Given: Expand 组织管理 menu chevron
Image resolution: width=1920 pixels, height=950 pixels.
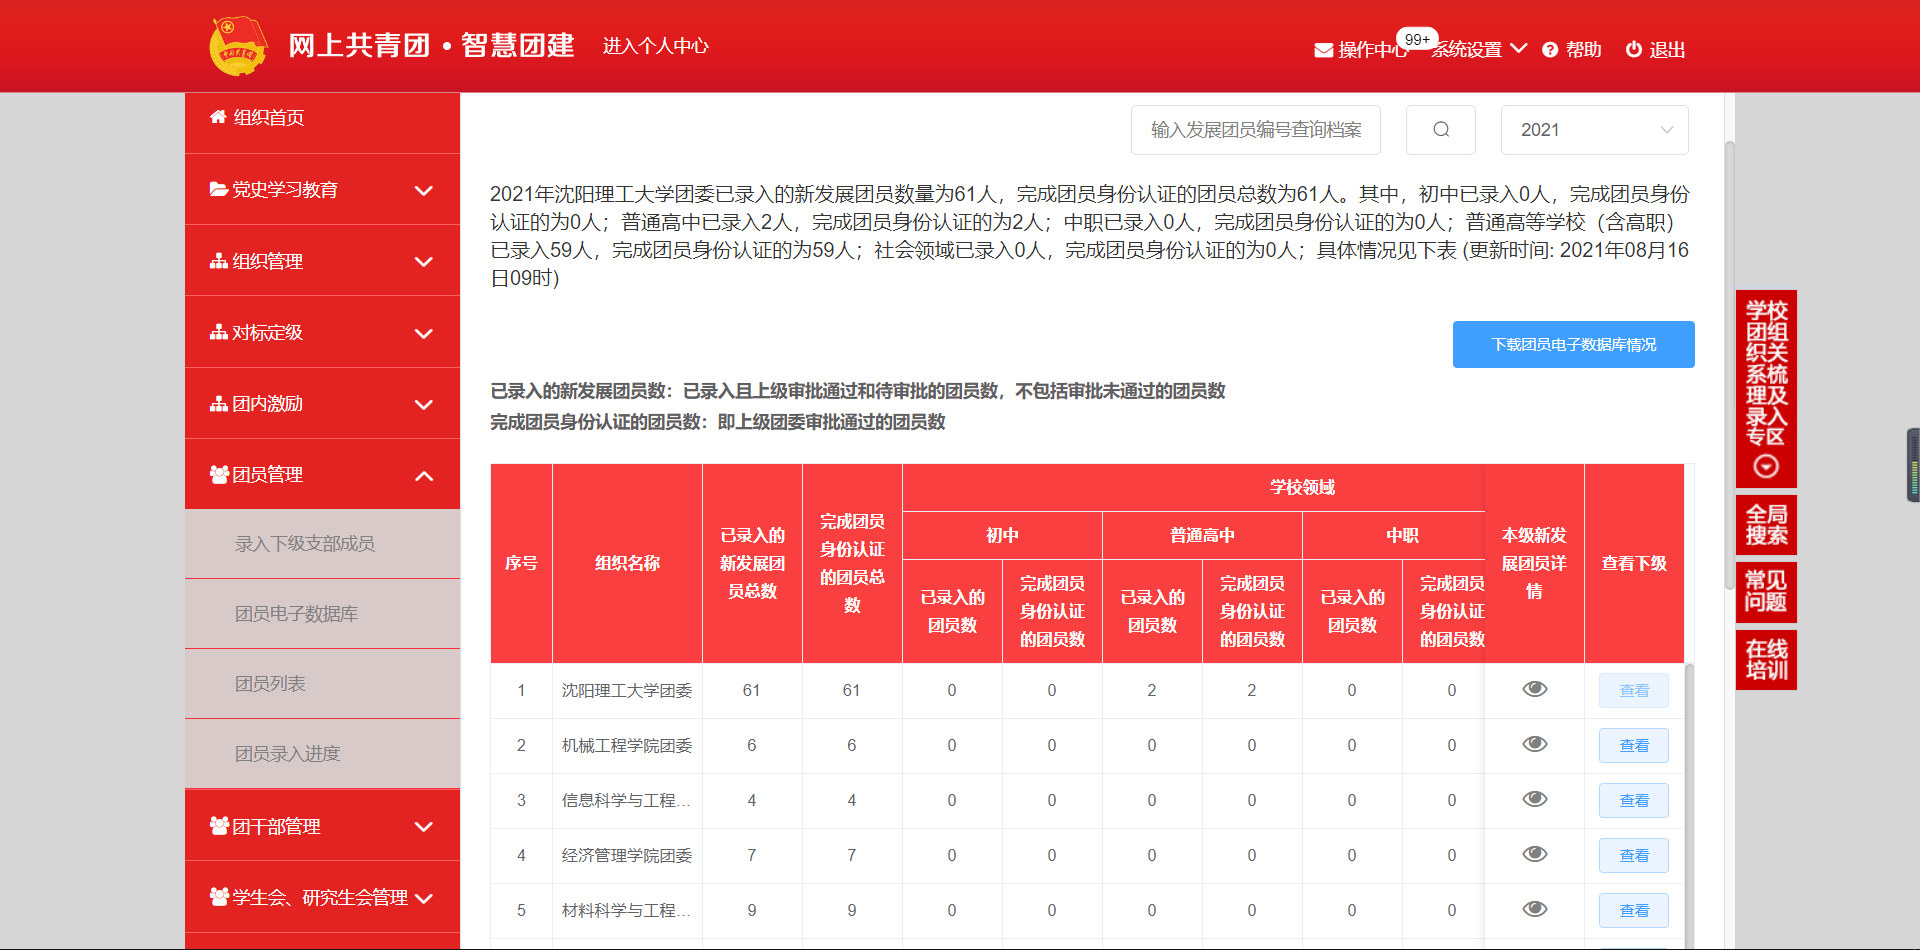Looking at the screenshot, I should (x=424, y=262).
